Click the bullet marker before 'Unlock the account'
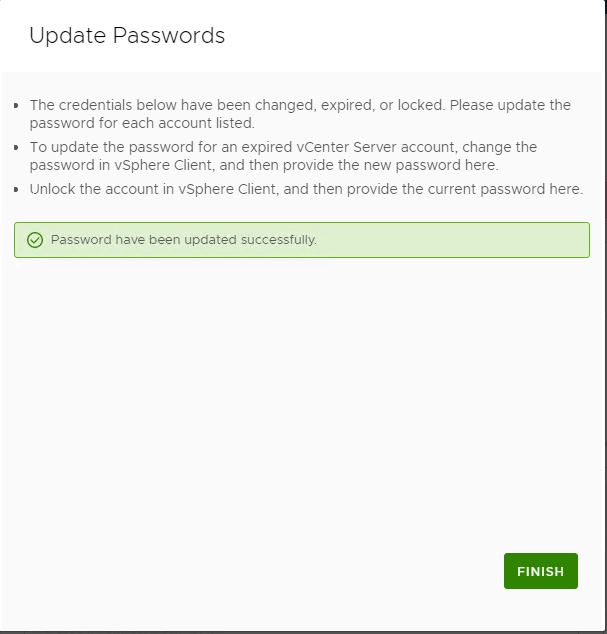 [16, 189]
